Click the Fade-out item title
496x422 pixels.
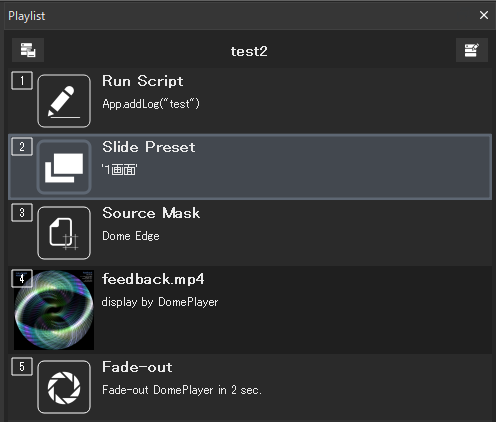coord(137,367)
